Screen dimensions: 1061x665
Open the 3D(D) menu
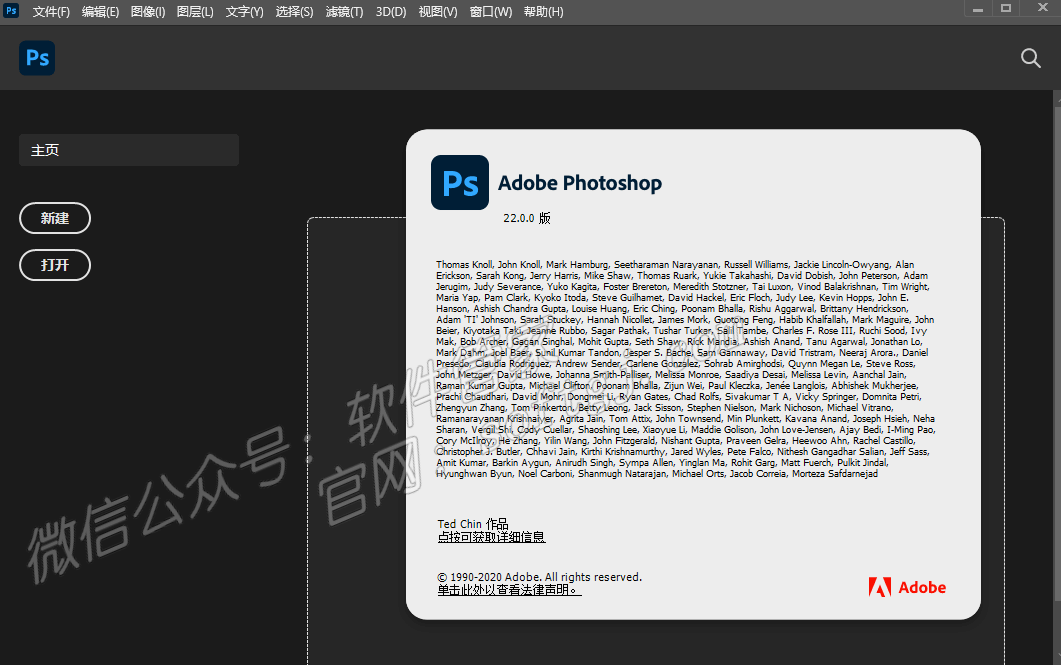point(390,12)
